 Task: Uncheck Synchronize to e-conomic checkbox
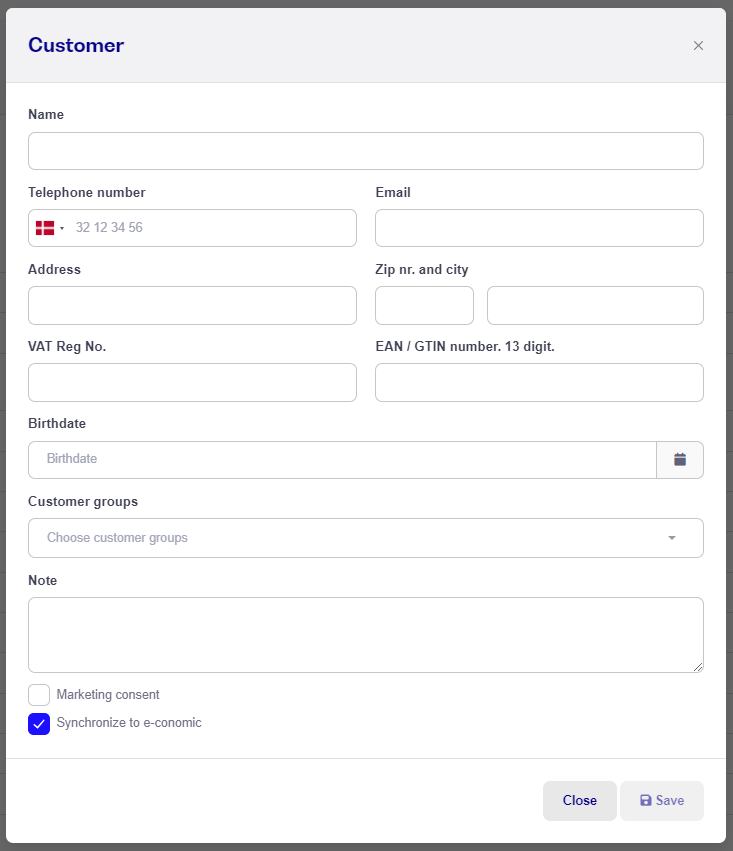pyautogui.click(x=39, y=724)
